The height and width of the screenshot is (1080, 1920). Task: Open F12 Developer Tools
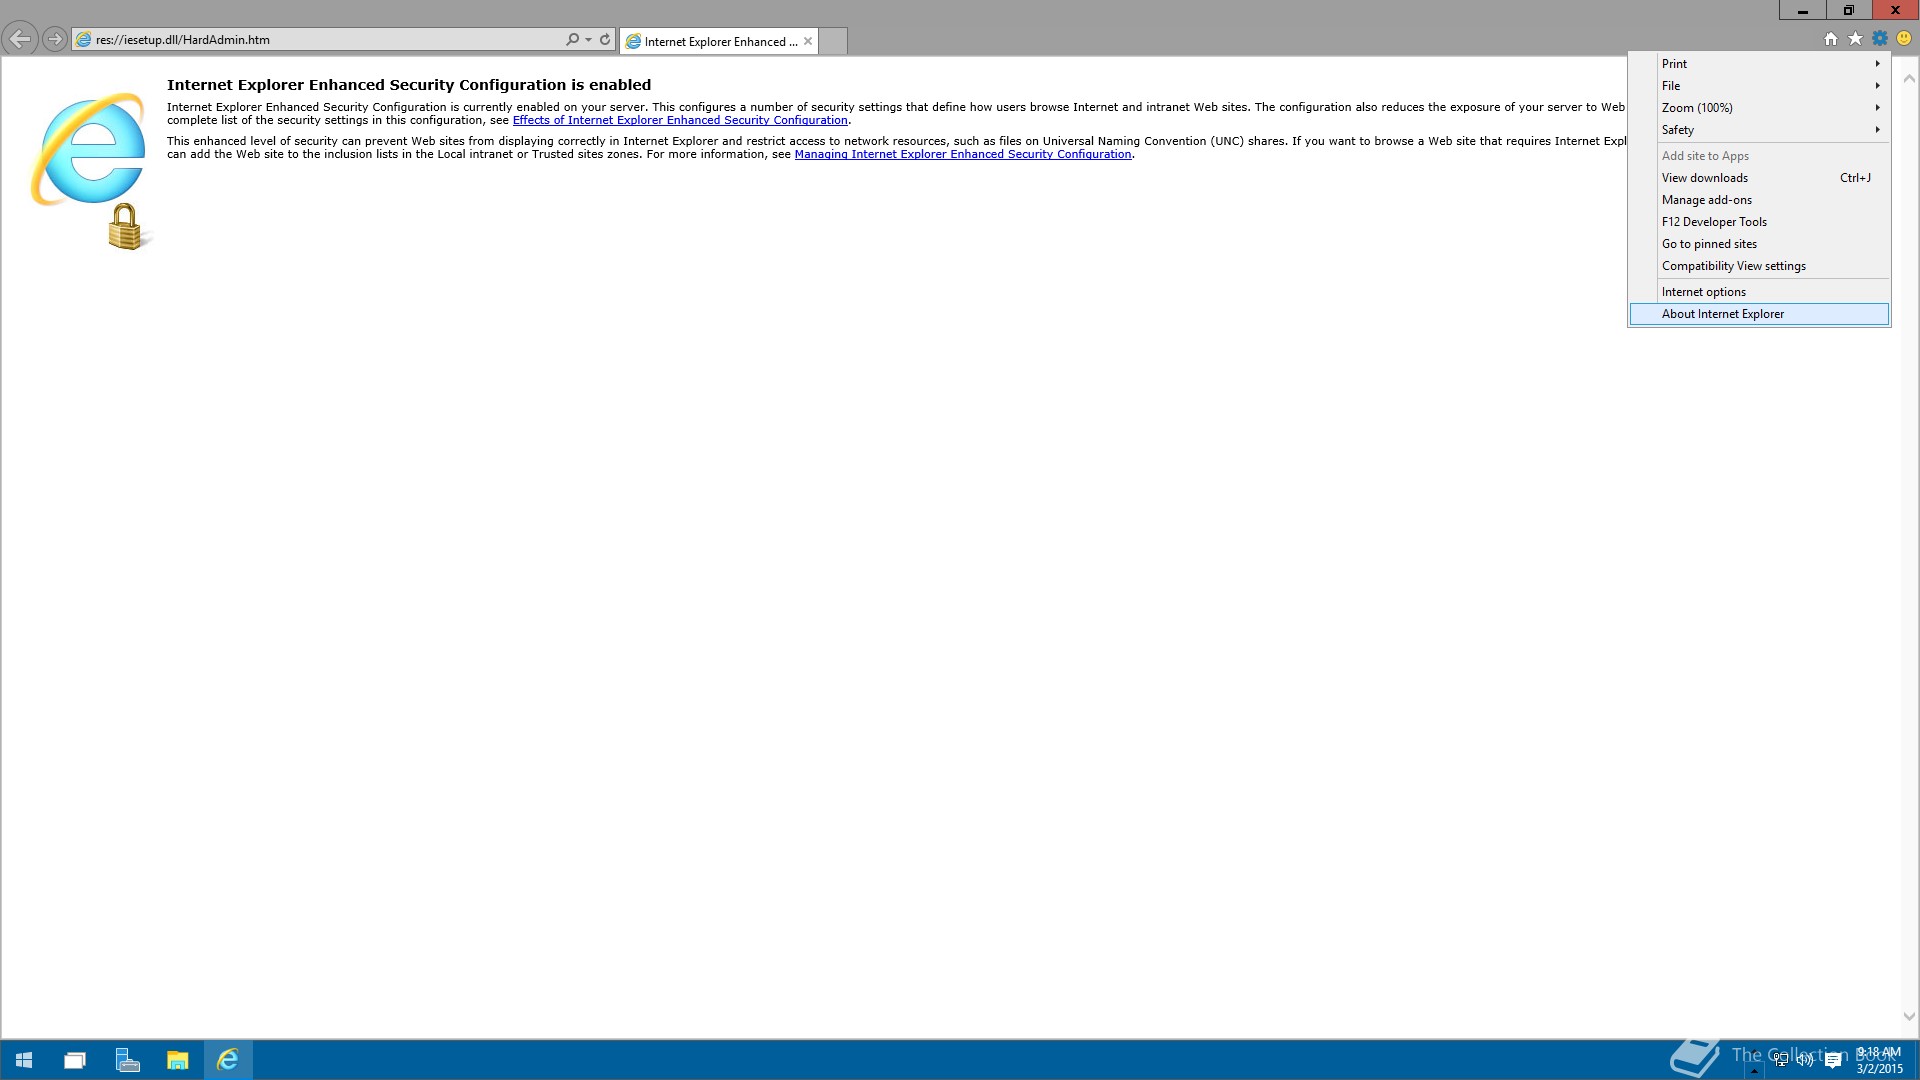[1759, 222]
